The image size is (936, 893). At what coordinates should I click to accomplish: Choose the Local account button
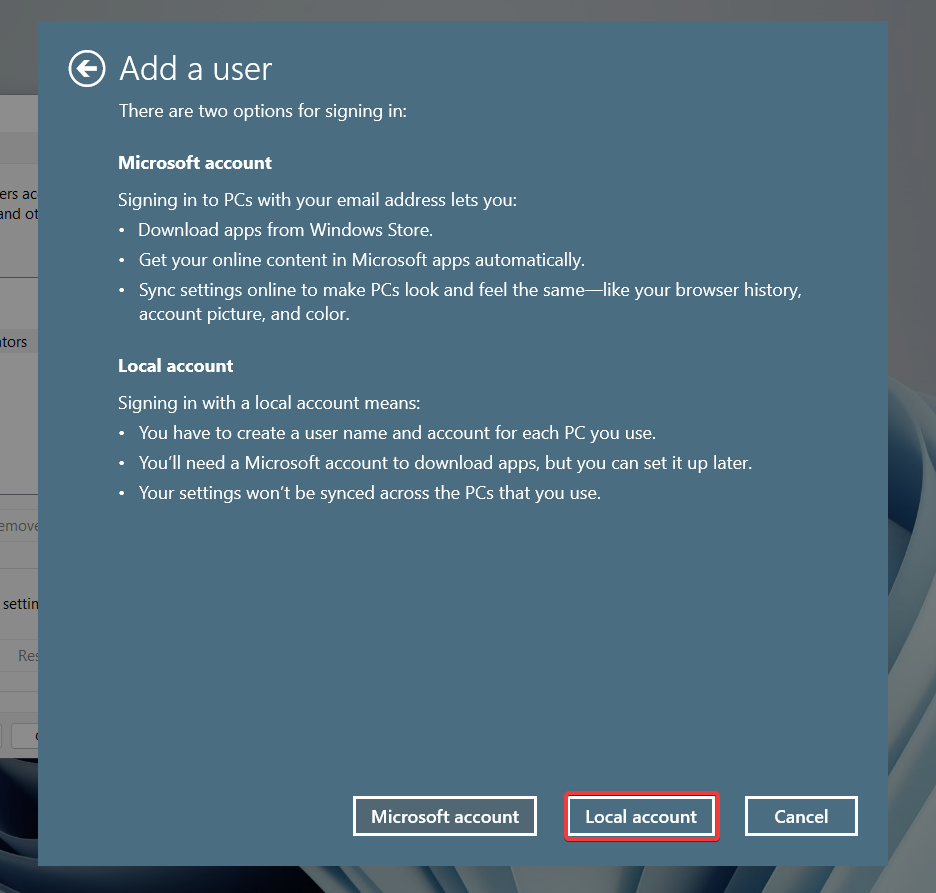(x=641, y=816)
